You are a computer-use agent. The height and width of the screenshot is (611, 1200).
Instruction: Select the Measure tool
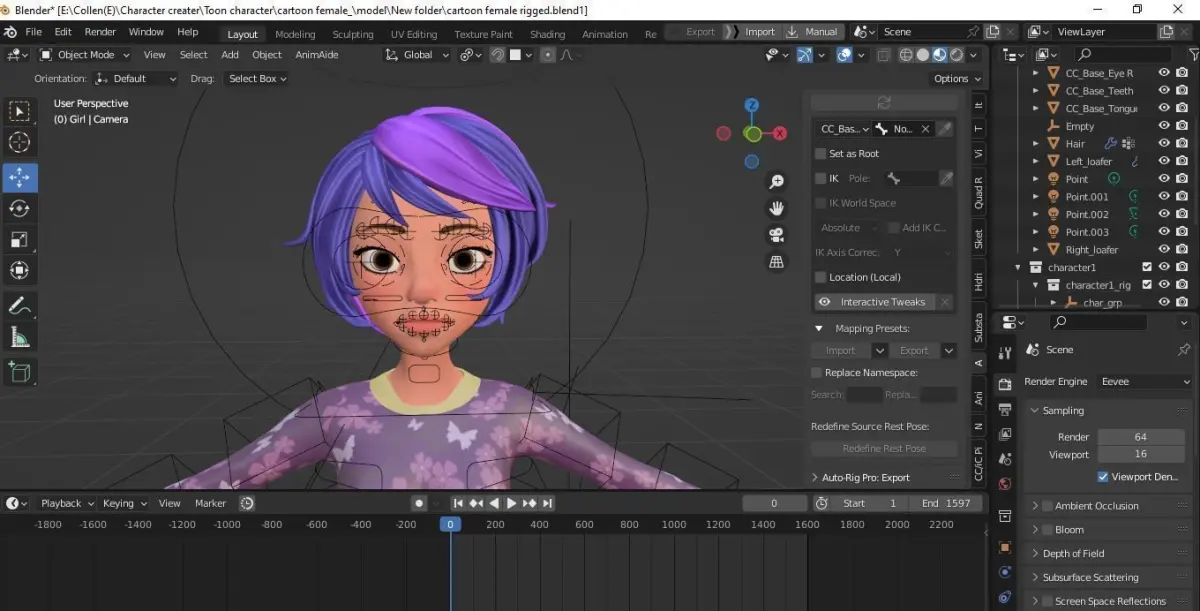[20, 337]
